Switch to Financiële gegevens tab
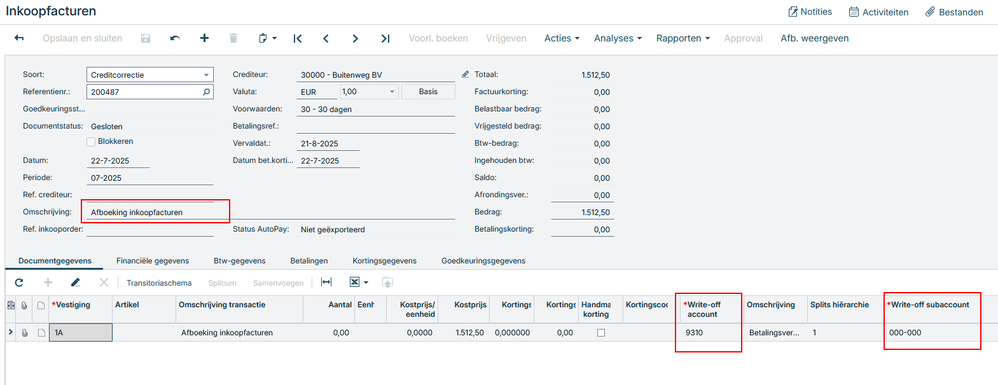 (152, 261)
